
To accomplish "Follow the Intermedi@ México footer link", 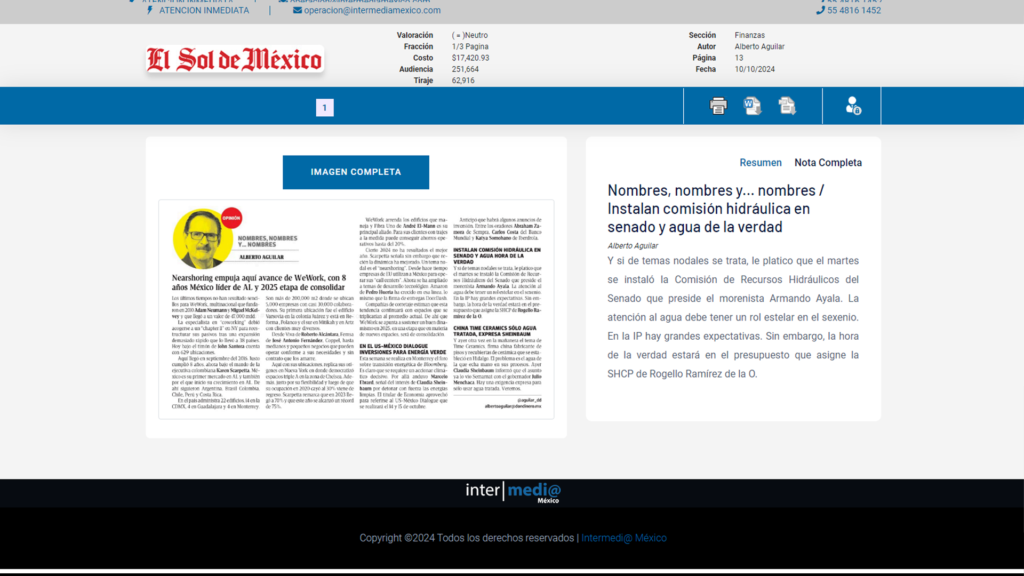I will tap(624, 538).
